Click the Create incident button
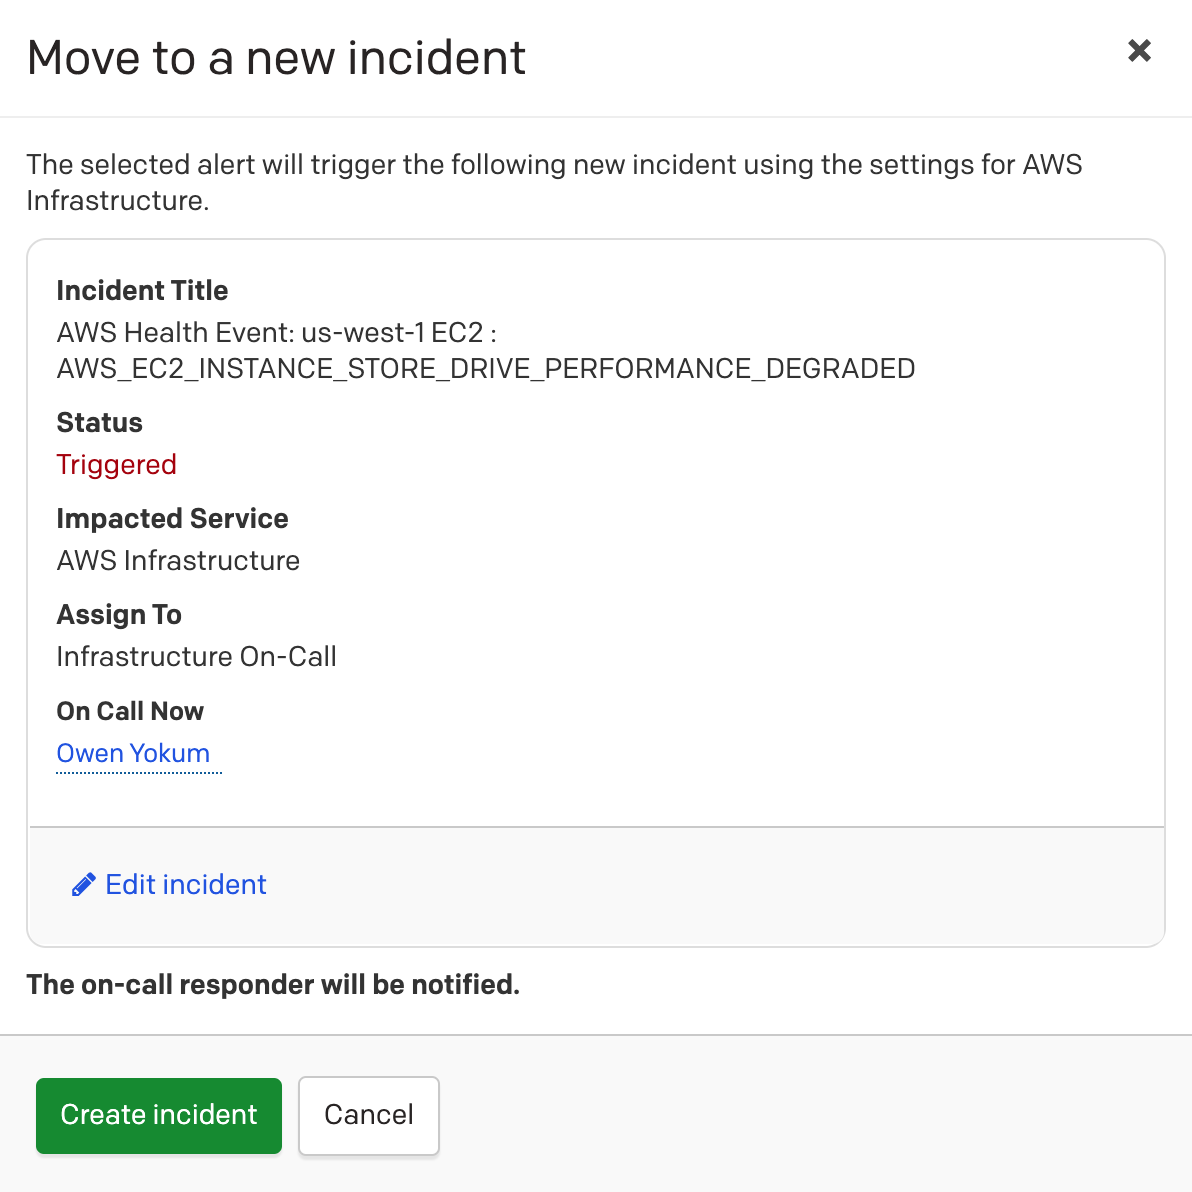 click(x=159, y=1115)
